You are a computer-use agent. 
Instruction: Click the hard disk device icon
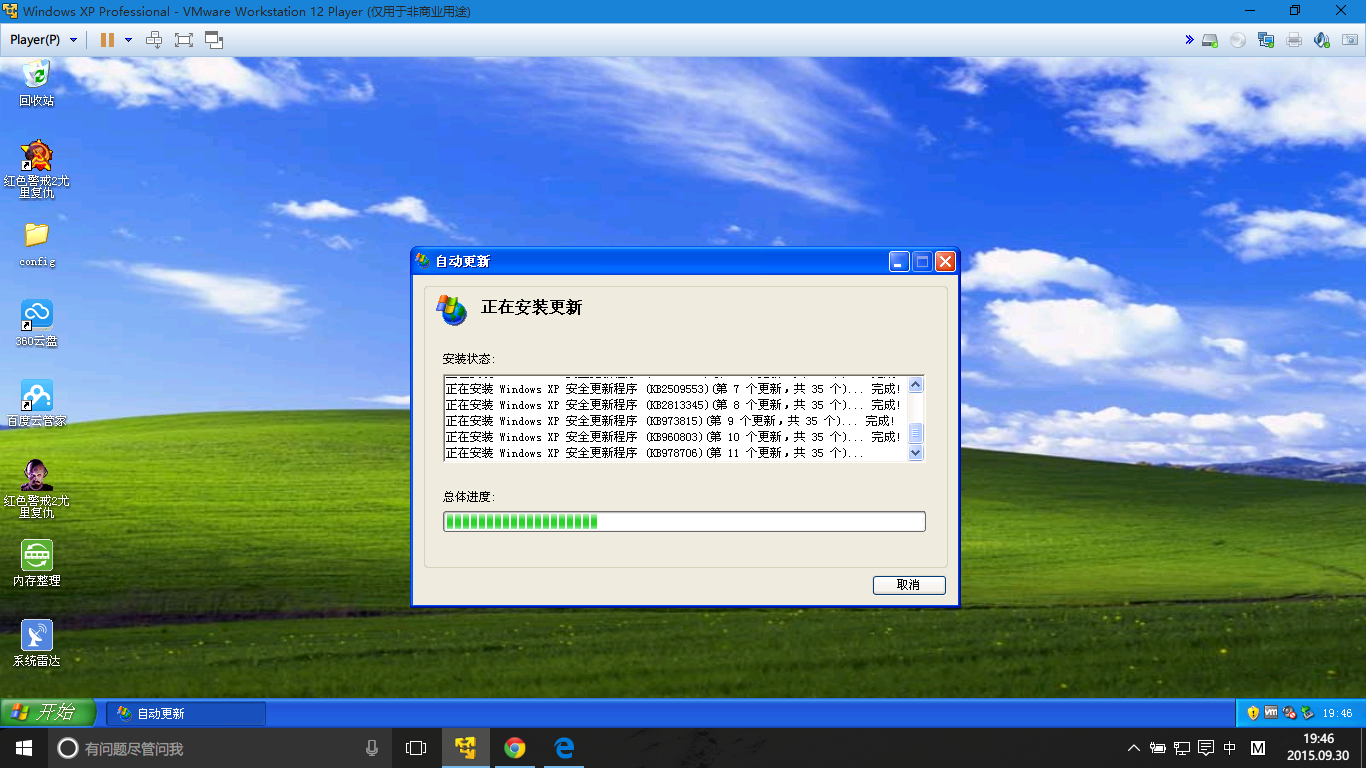[1210, 40]
